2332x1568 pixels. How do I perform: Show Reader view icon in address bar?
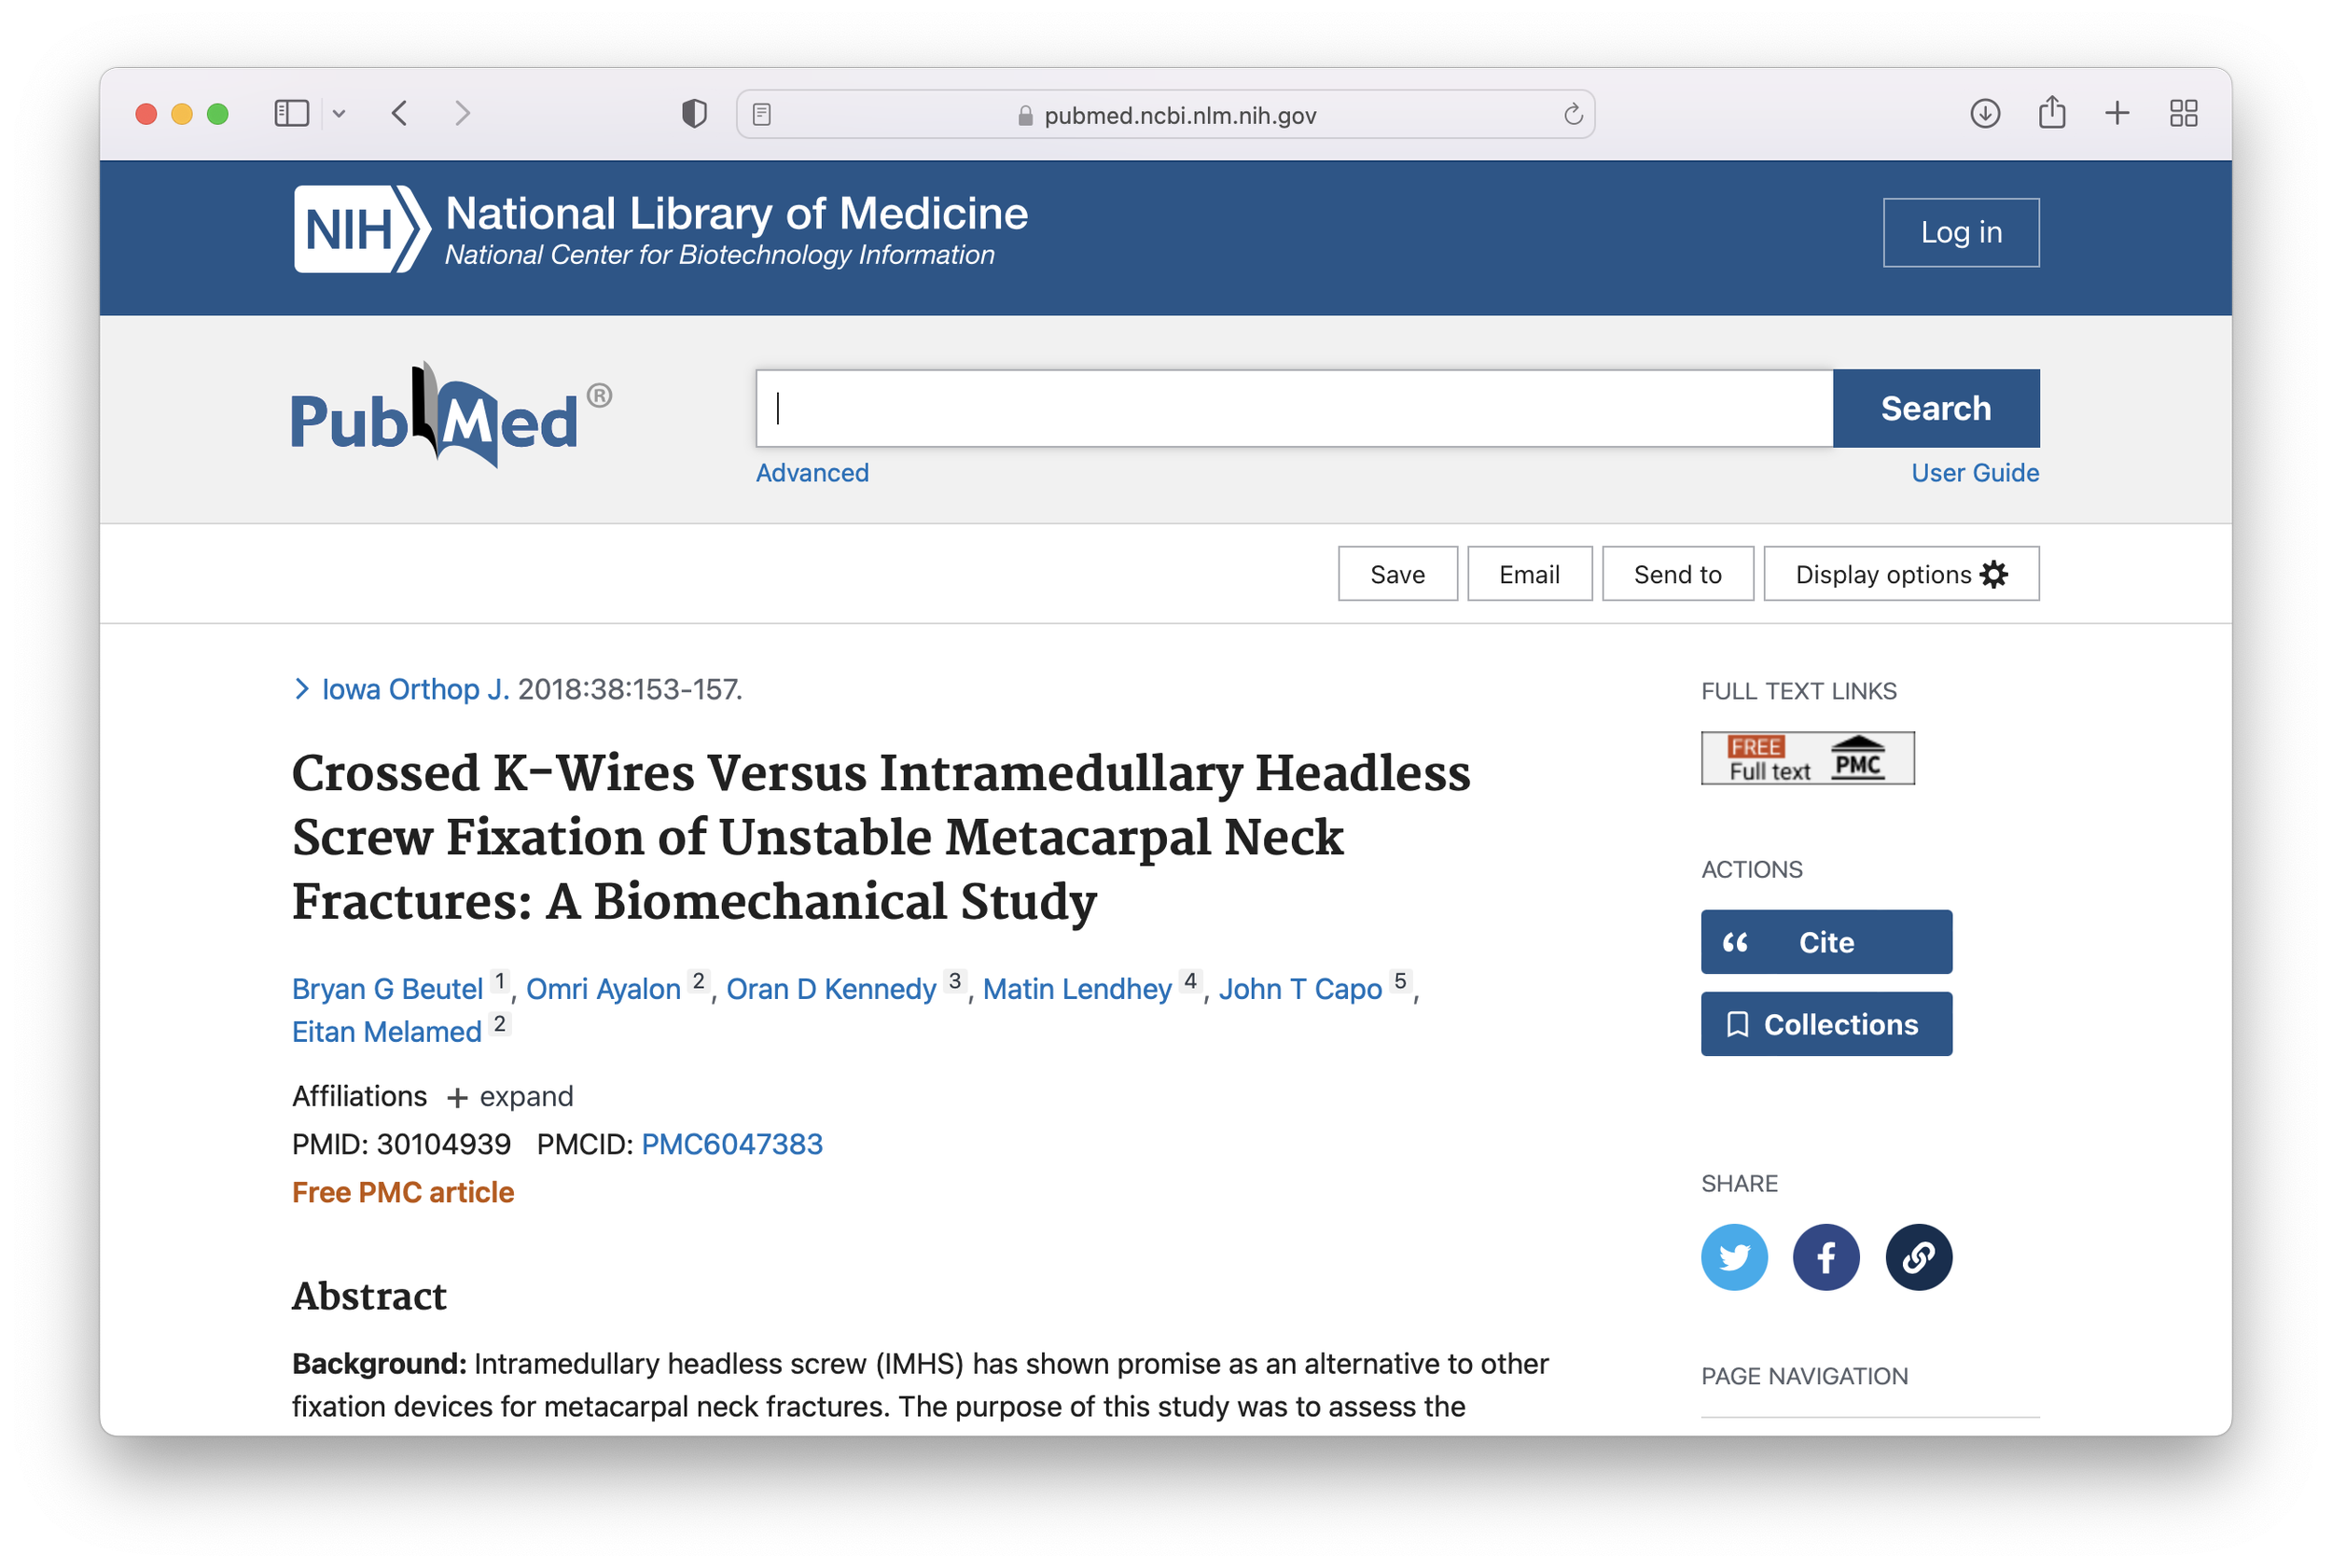762,115
